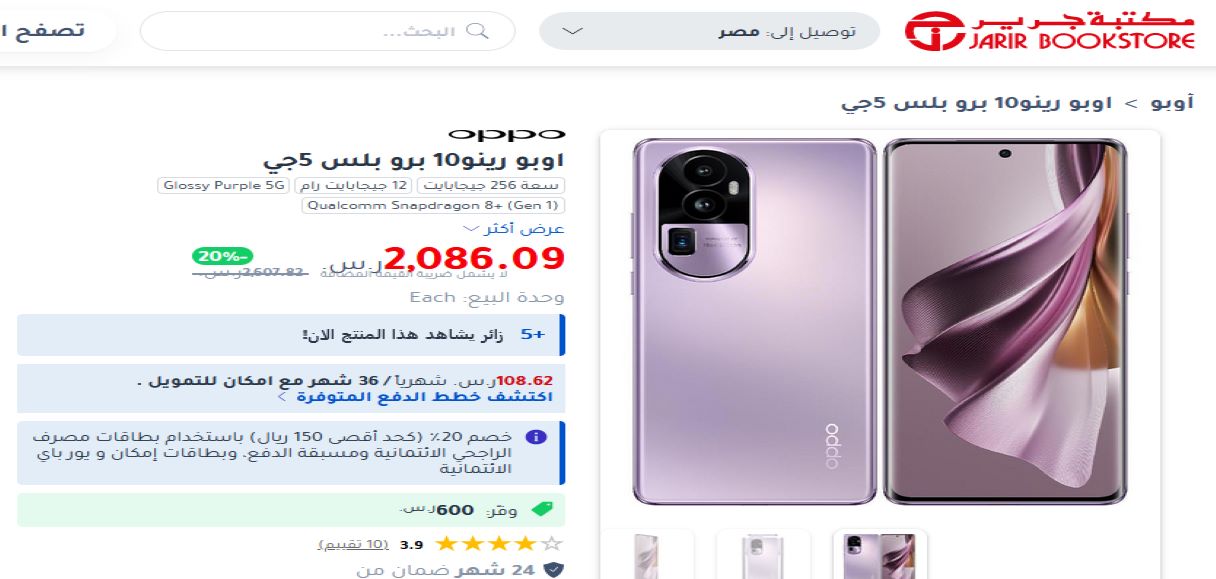Screen dimensions: 1216x579
Task: Click the blue info icon on discount notice
Action: [536, 437]
